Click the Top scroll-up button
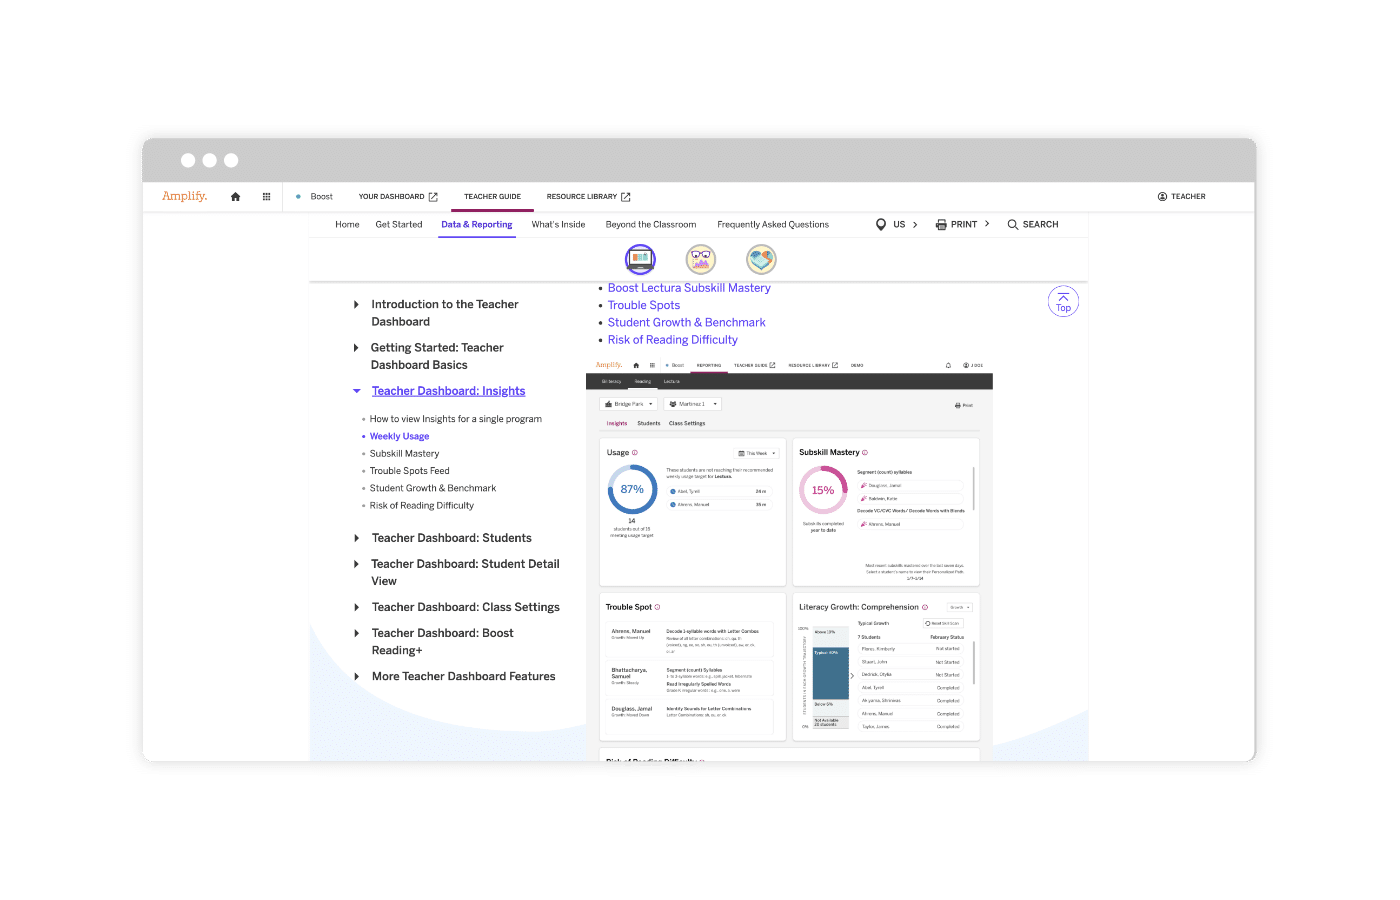The image size is (1400, 900). coord(1063,301)
